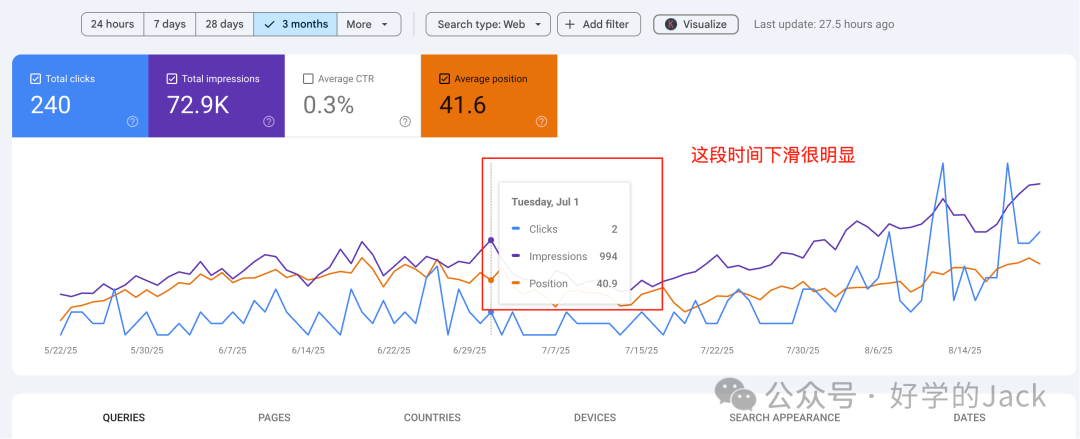This screenshot has height=439, width=1080.
Task: Enable the Average CTR checkbox
Action: coord(309,79)
